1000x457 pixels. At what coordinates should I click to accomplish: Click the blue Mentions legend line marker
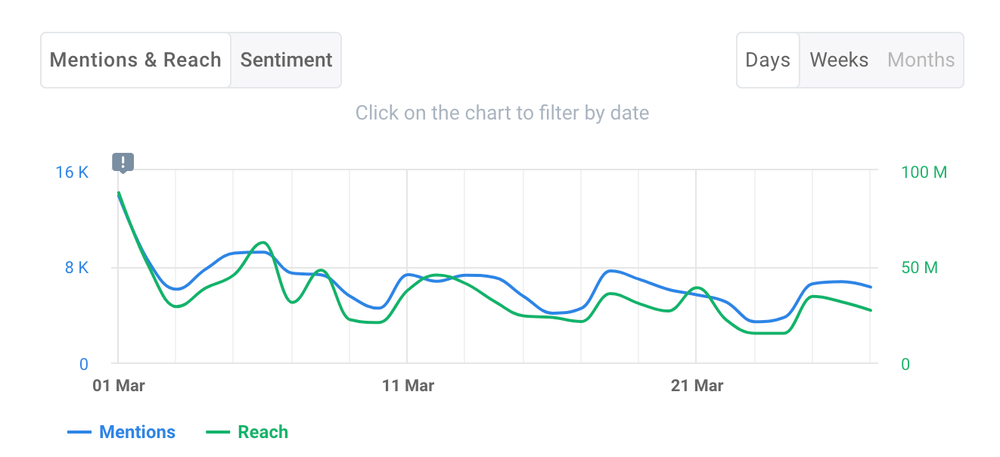click(80, 432)
